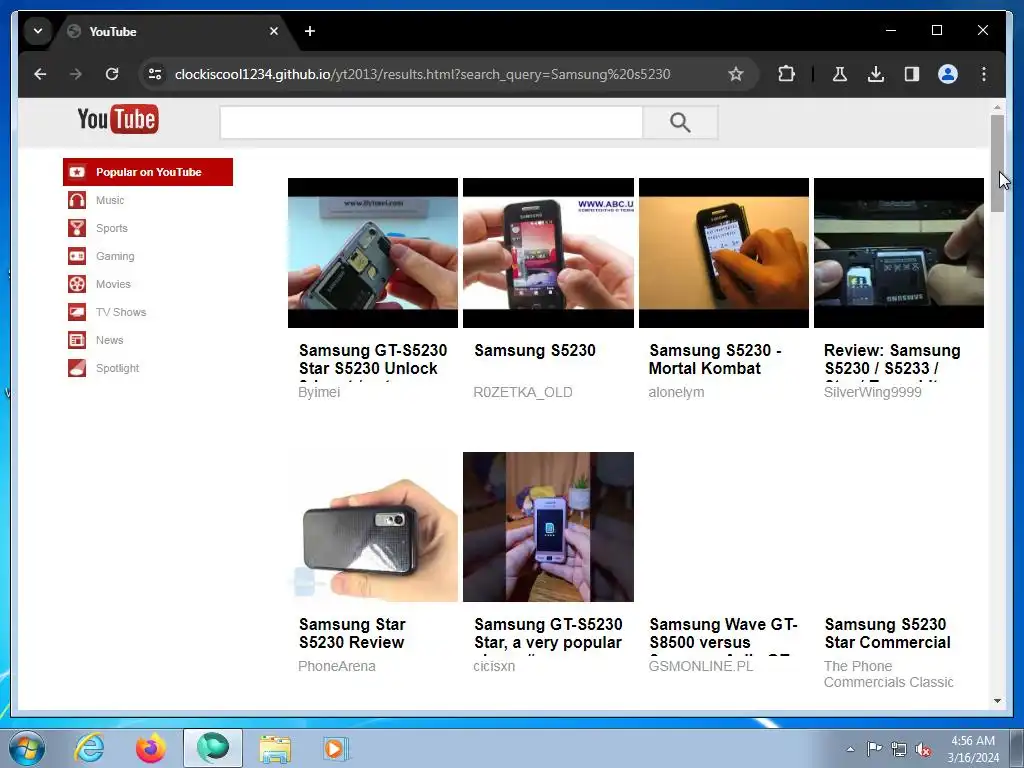Viewport: 1024px width, 768px height.
Task: Open Samsung S5230 Mortal Kombat thumbnail
Action: click(724, 253)
